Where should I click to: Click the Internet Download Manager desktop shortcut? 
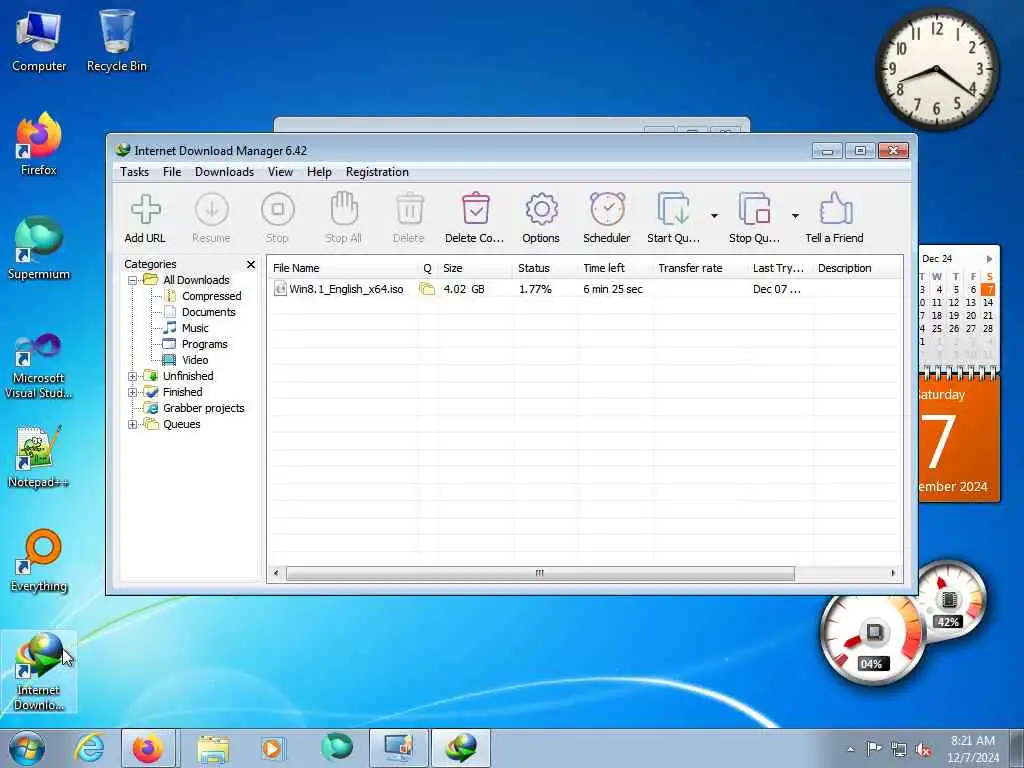click(39, 671)
